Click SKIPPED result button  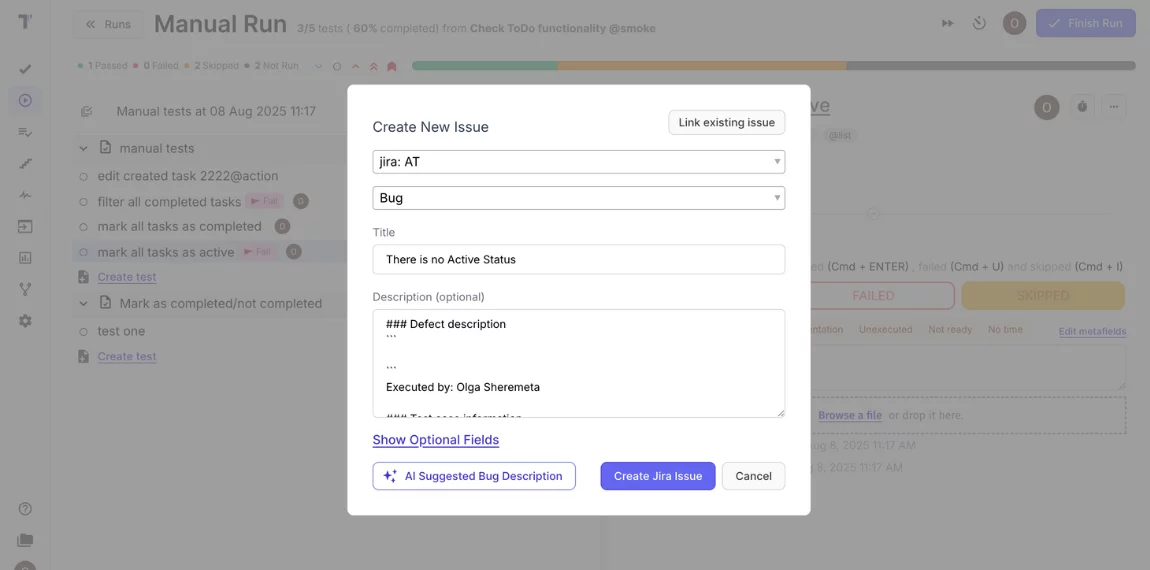1043,296
